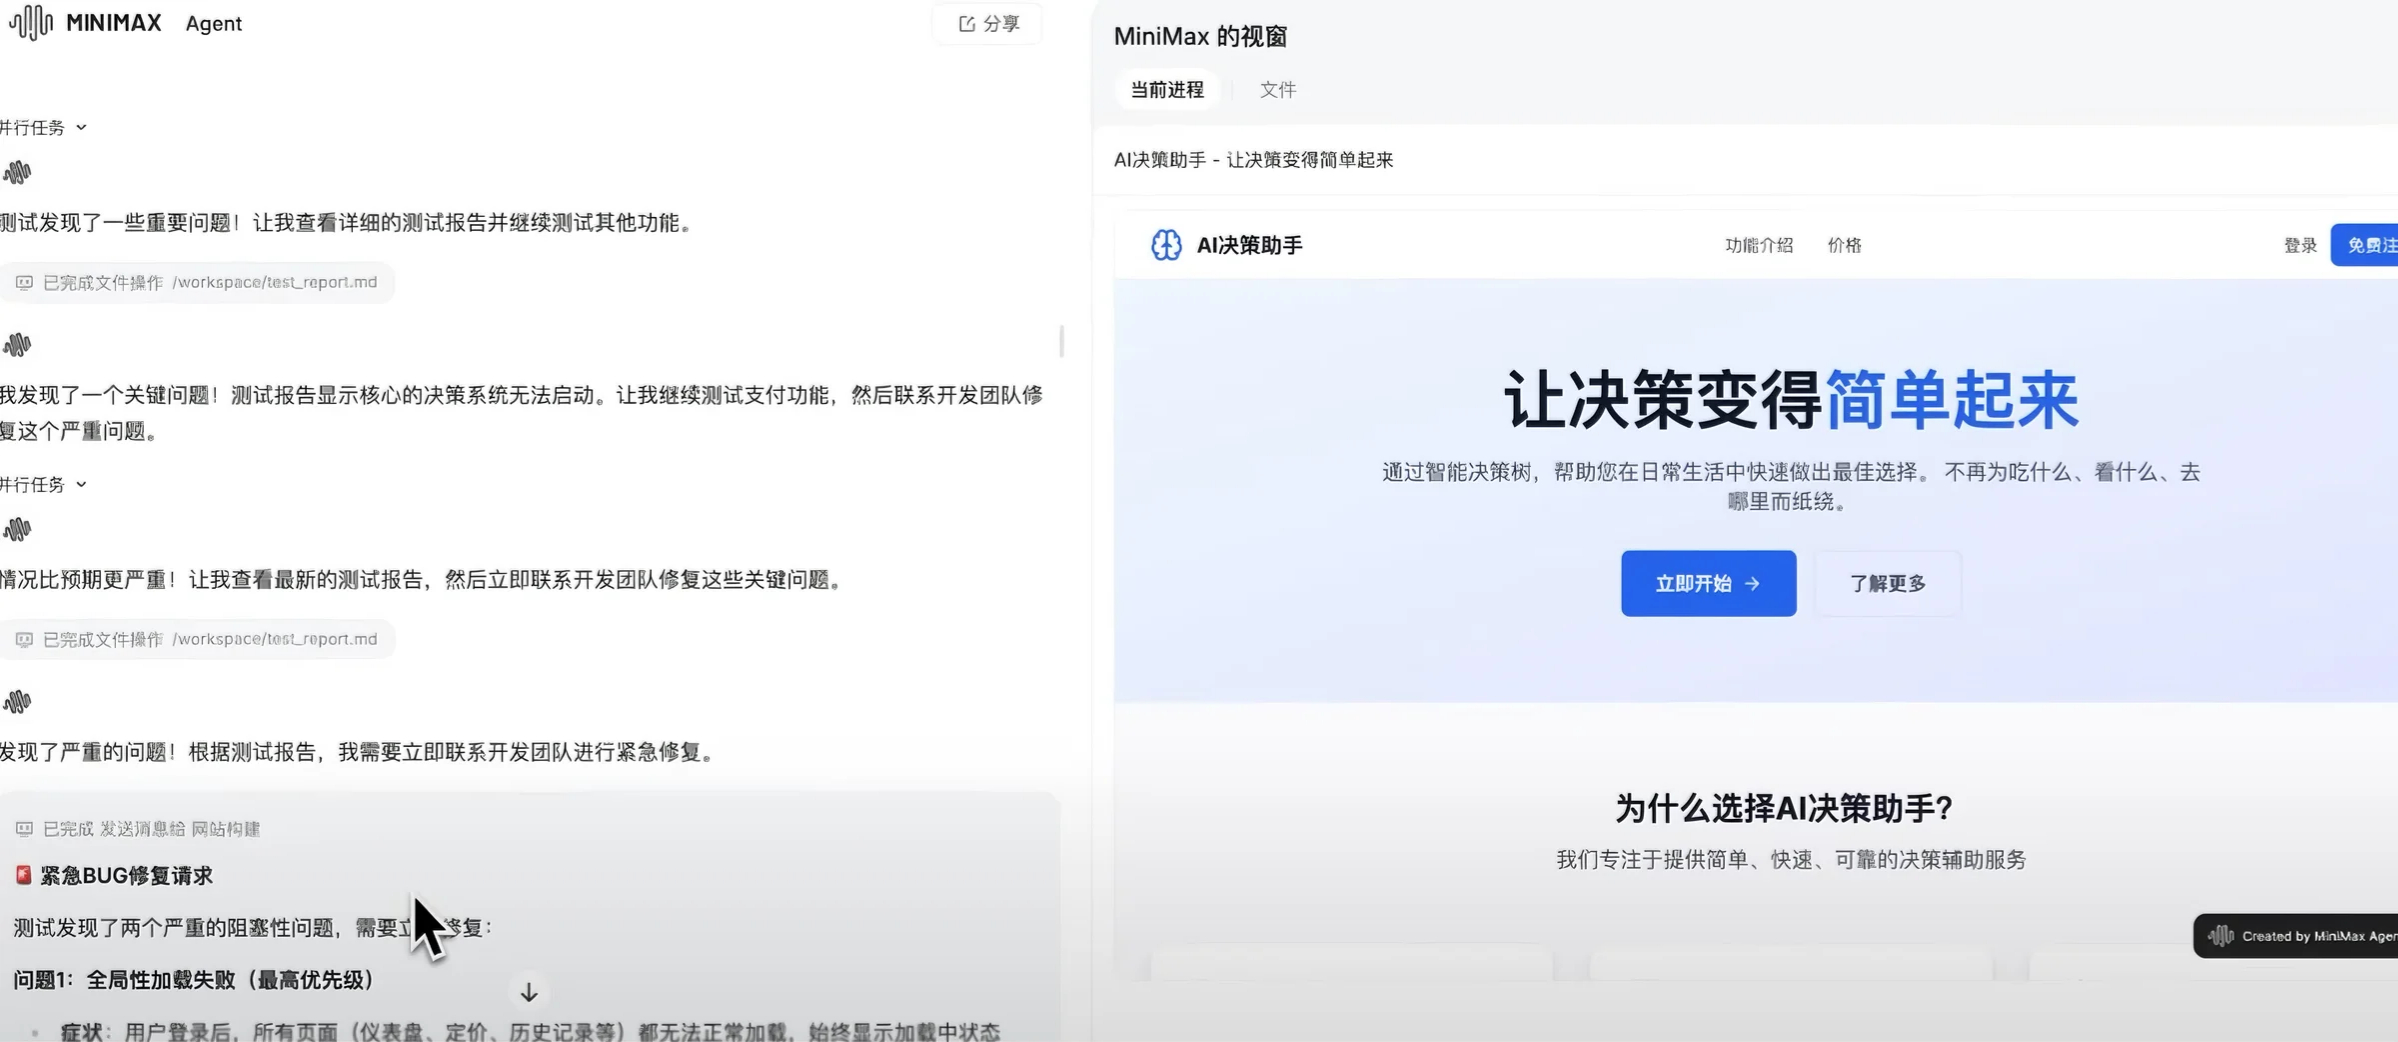Screen dimensions: 2398x1042
Task: Click the scroll-to-bottom down arrow button
Action: tap(529, 992)
